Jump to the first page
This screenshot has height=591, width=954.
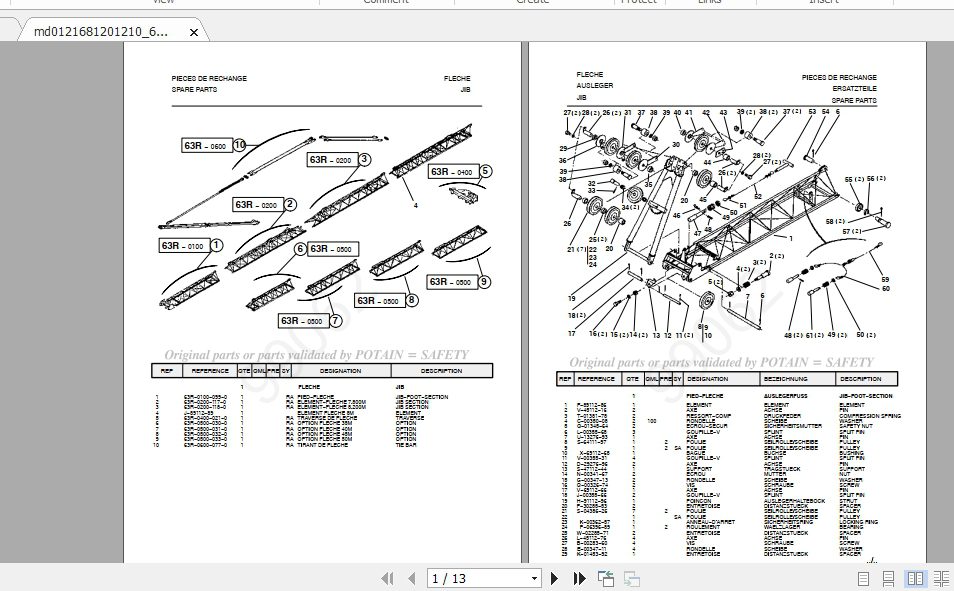388,578
